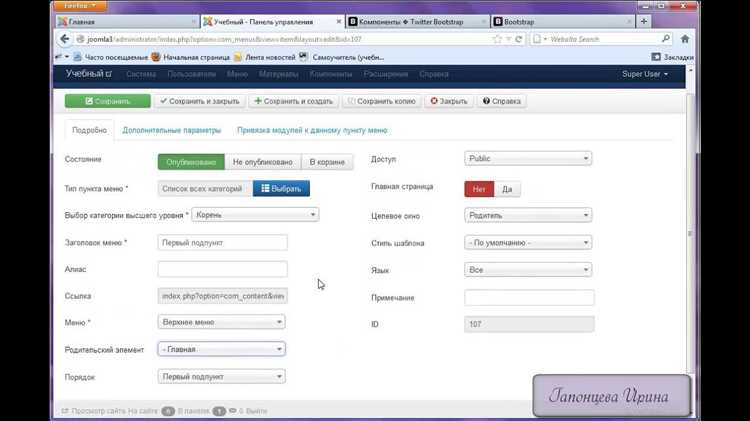Open Часто посещаемые bookmark folder

[x=110, y=57]
